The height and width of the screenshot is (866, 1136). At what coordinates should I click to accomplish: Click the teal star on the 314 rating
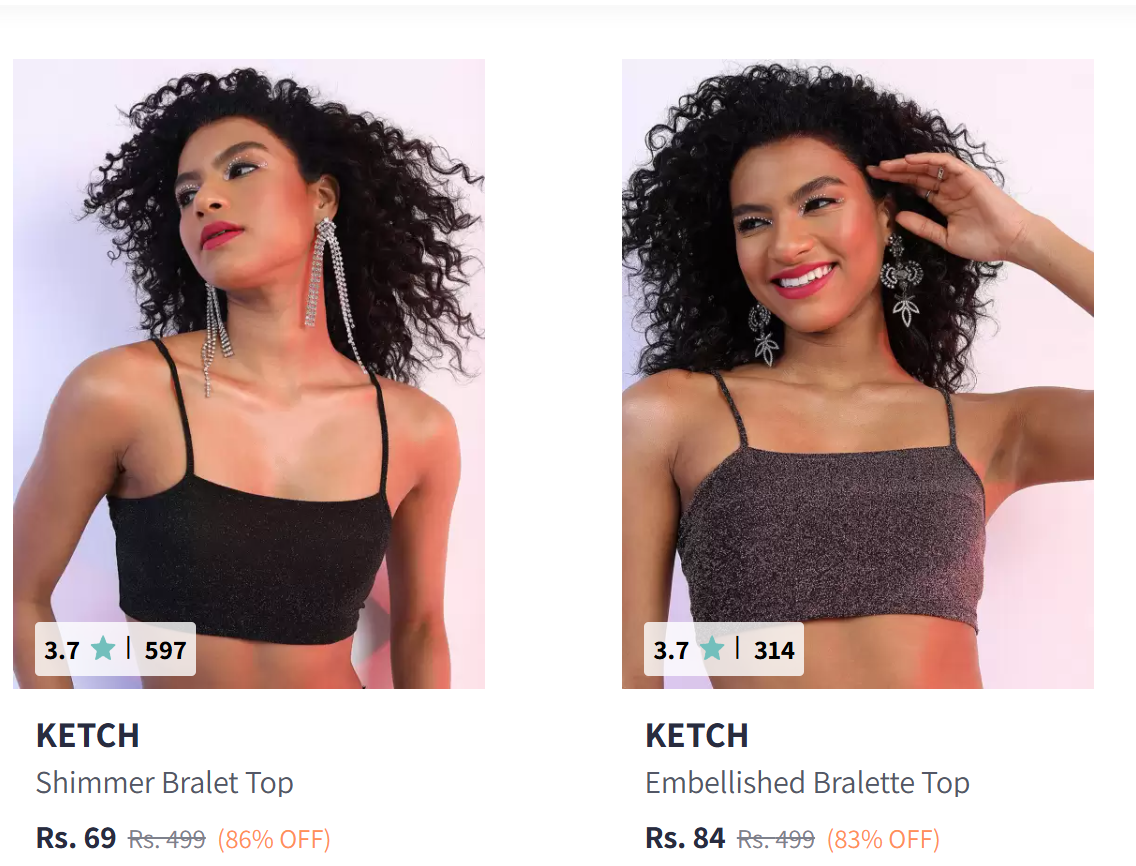[x=712, y=649]
